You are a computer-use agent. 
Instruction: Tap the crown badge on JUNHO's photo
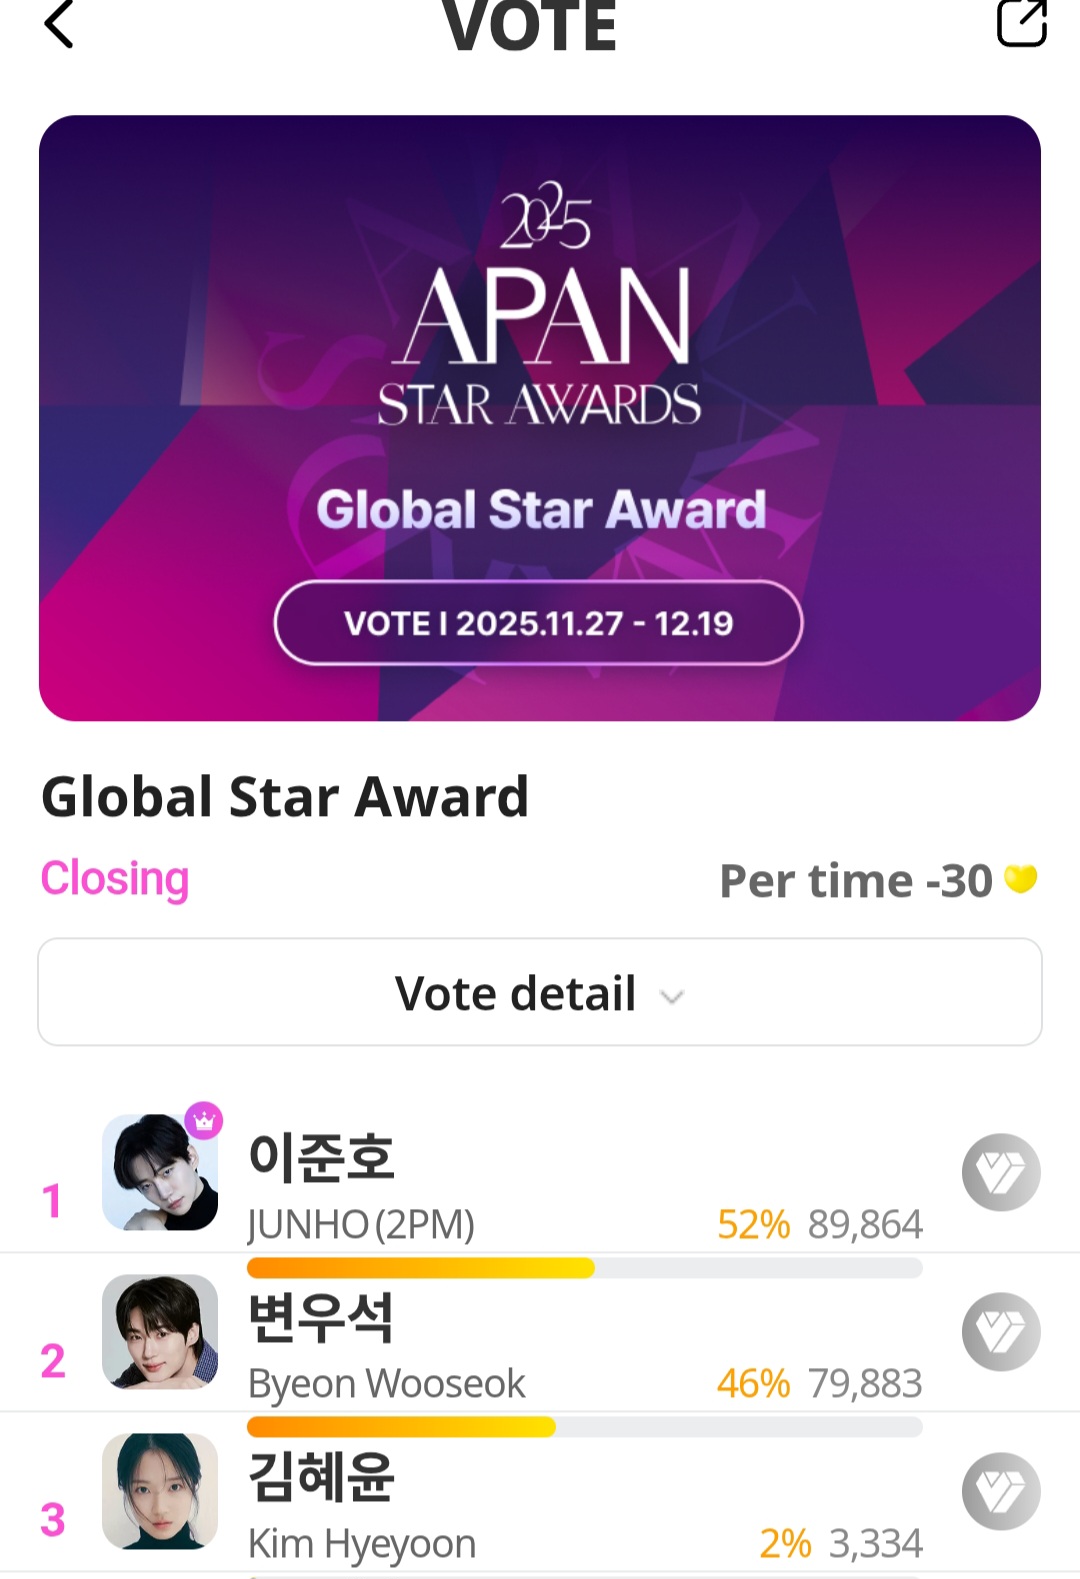[x=204, y=1121]
